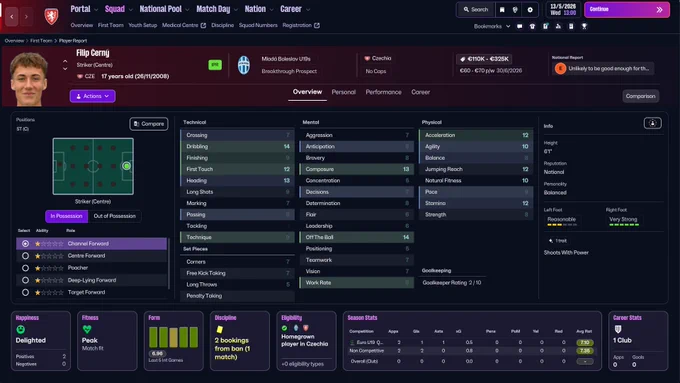Click the lightbulb hints icon in top bar
680x383 pixels.
(515, 10)
